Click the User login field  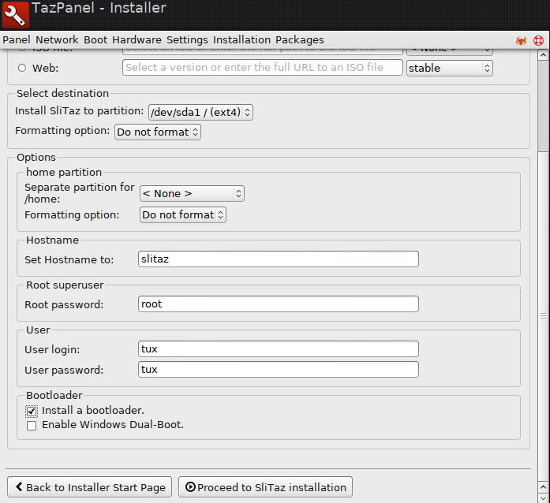tap(278, 349)
